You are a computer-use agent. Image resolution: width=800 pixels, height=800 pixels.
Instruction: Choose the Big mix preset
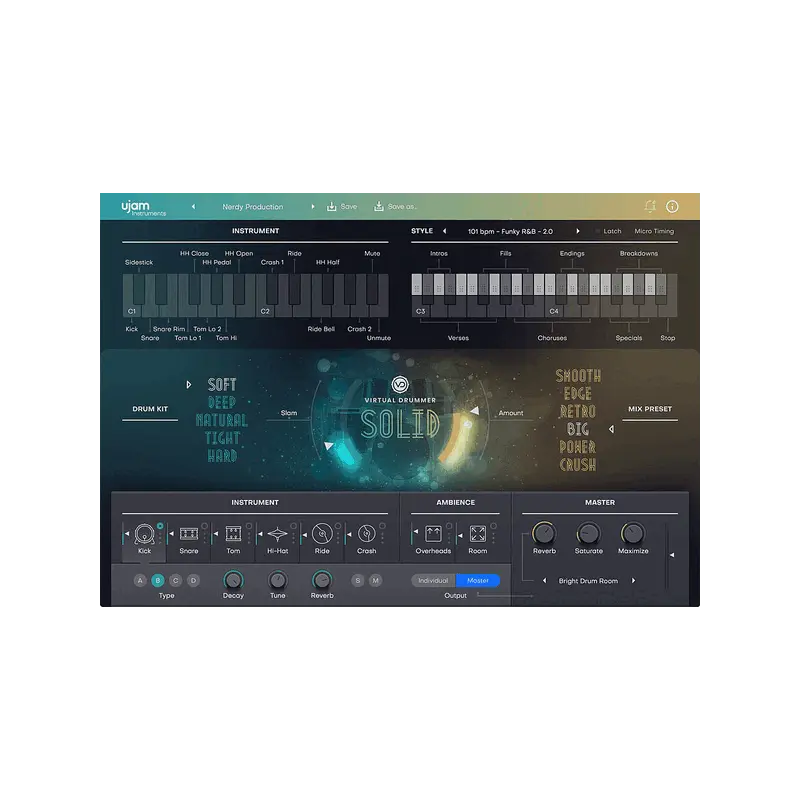(578, 430)
